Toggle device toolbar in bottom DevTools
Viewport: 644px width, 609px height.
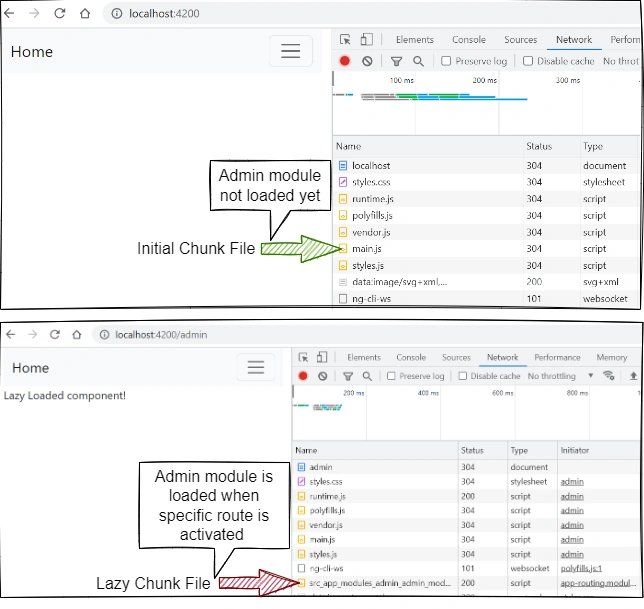pos(322,357)
